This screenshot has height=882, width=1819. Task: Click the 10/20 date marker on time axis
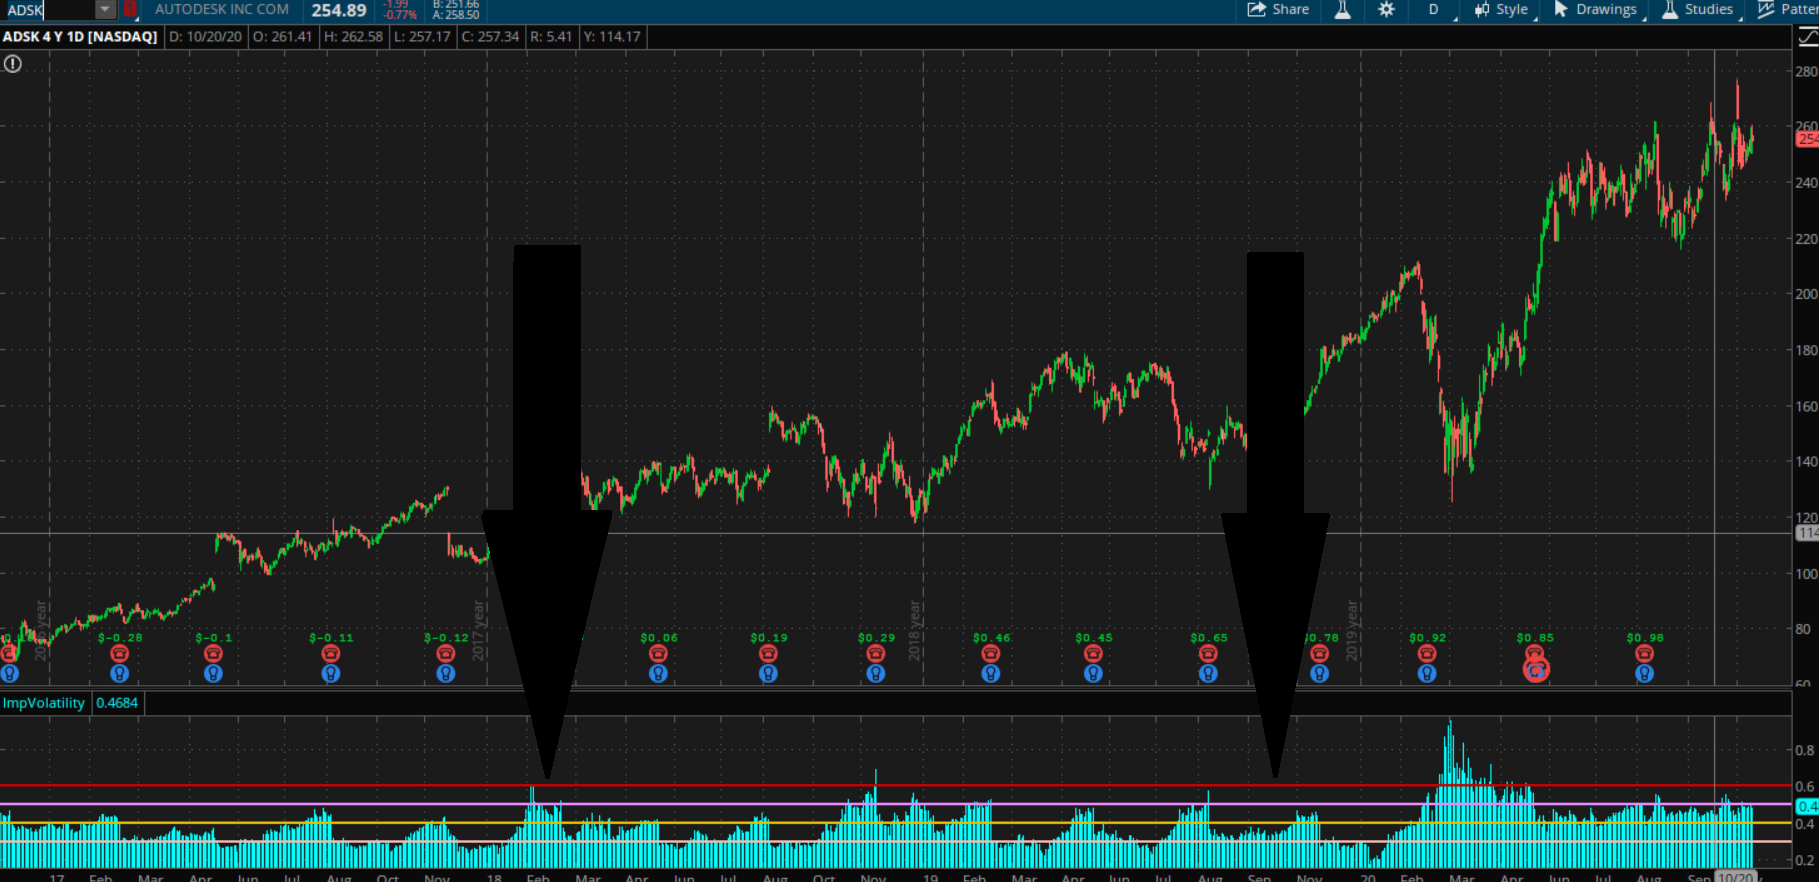click(x=1735, y=877)
